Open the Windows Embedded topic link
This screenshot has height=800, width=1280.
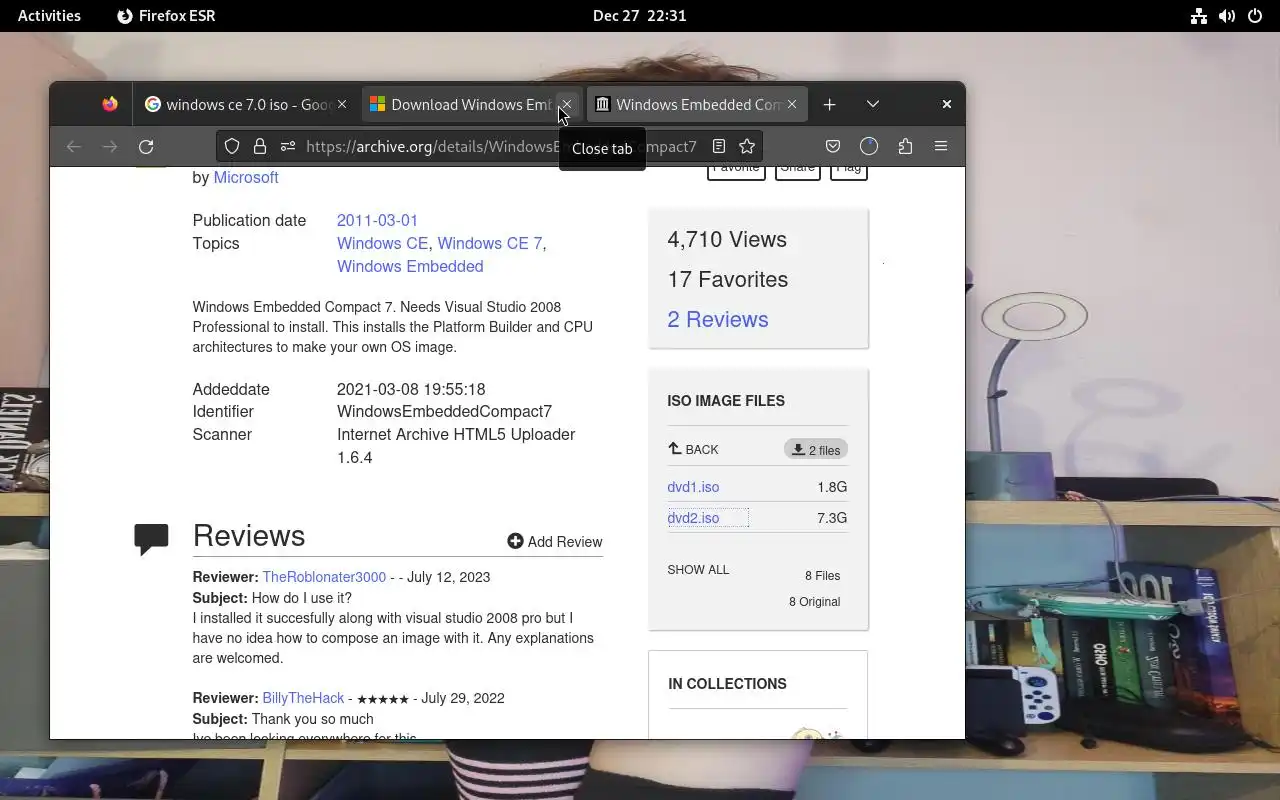[x=410, y=266]
